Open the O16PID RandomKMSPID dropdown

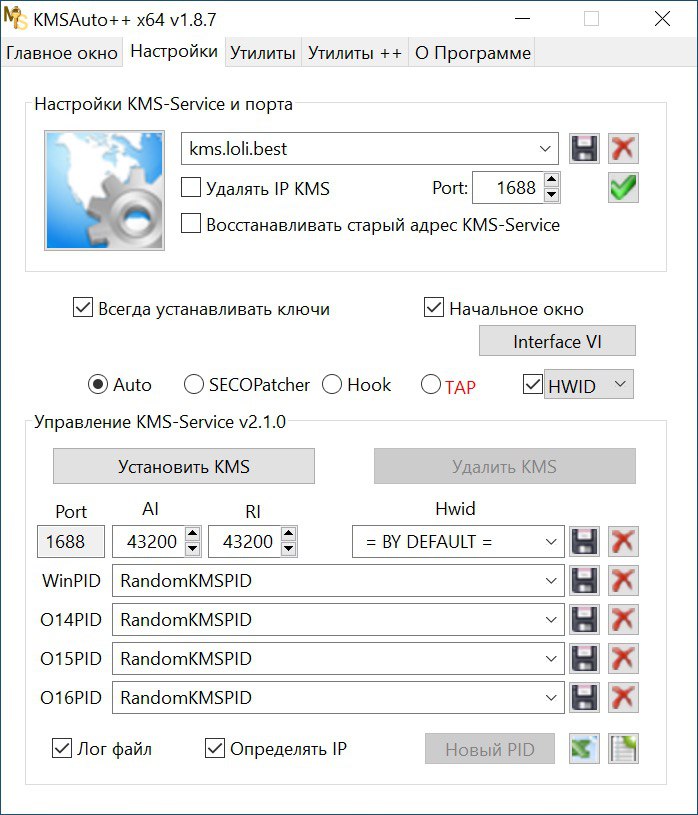(551, 698)
